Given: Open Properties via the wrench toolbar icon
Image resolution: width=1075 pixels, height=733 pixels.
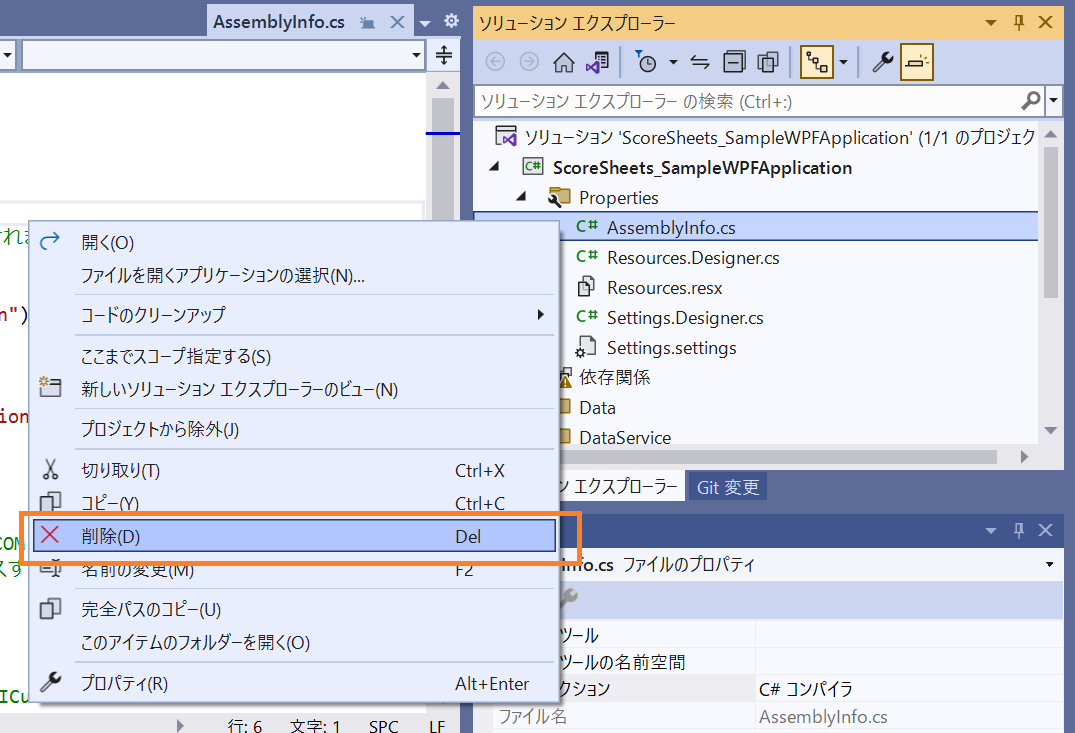Looking at the screenshot, I should [882, 62].
